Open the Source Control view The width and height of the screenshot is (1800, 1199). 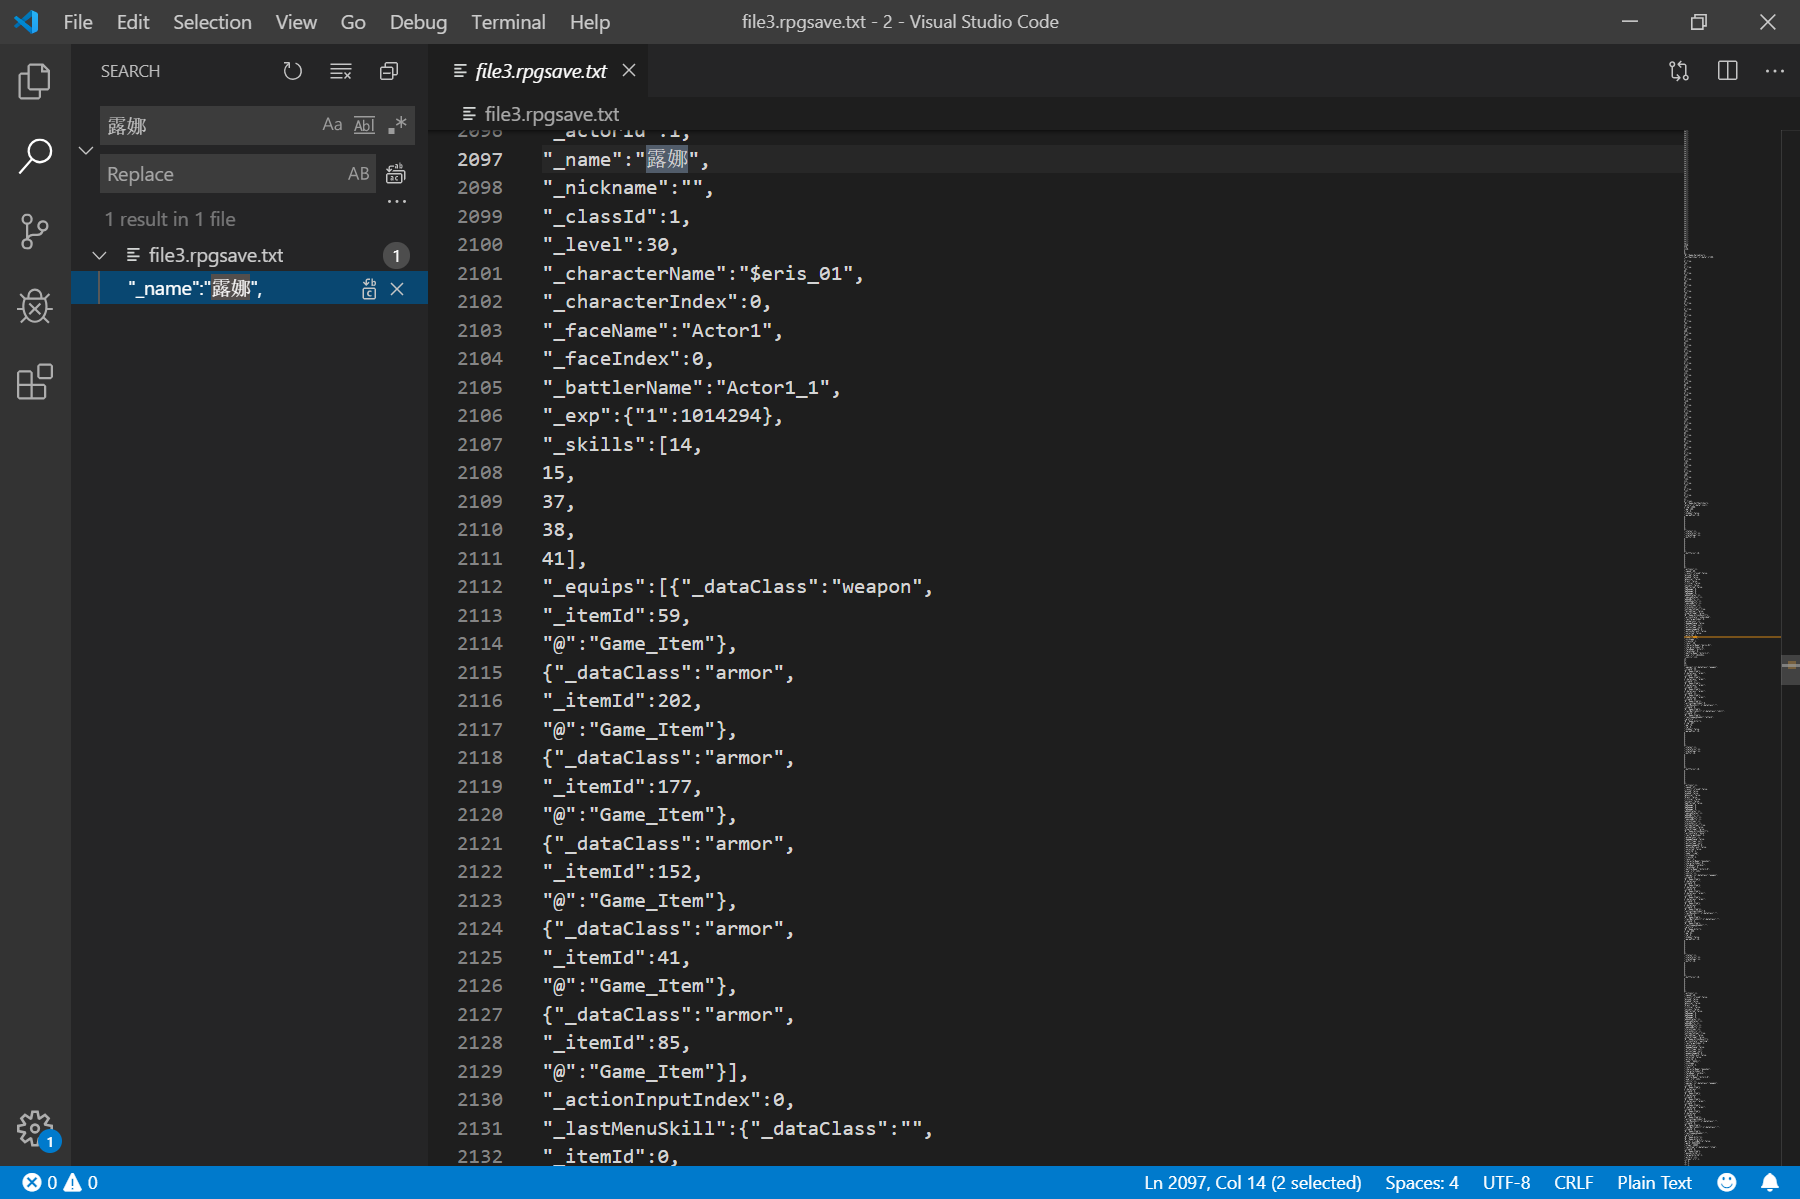(x=35, y=231)
